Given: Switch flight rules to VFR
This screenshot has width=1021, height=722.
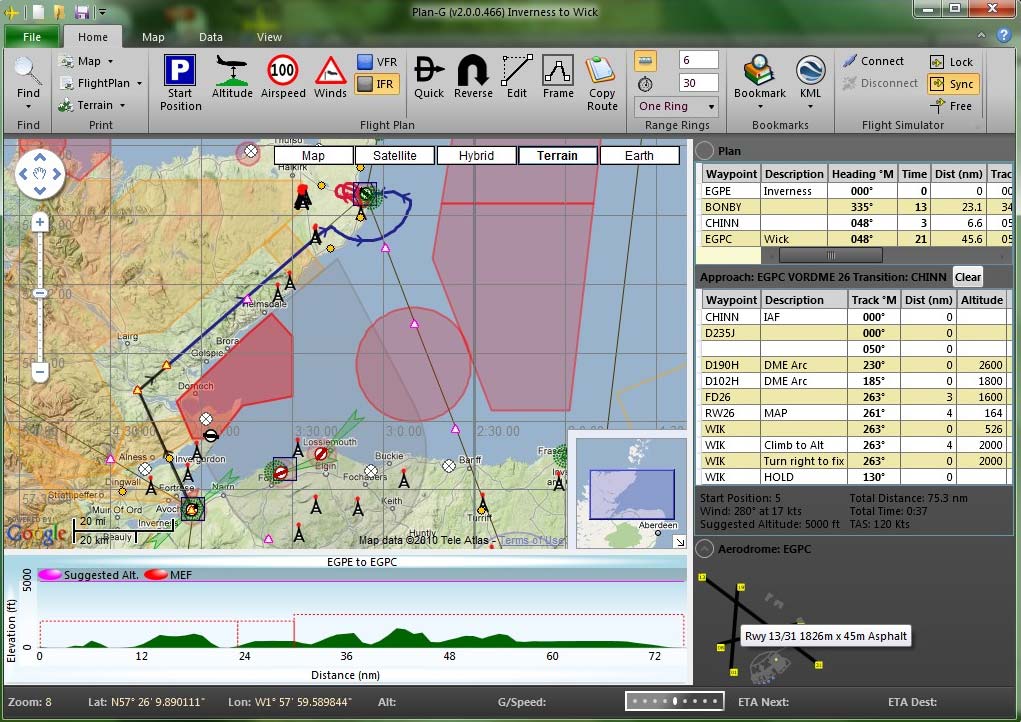Looking at the screenshot, I should click(x=378, y=60).
